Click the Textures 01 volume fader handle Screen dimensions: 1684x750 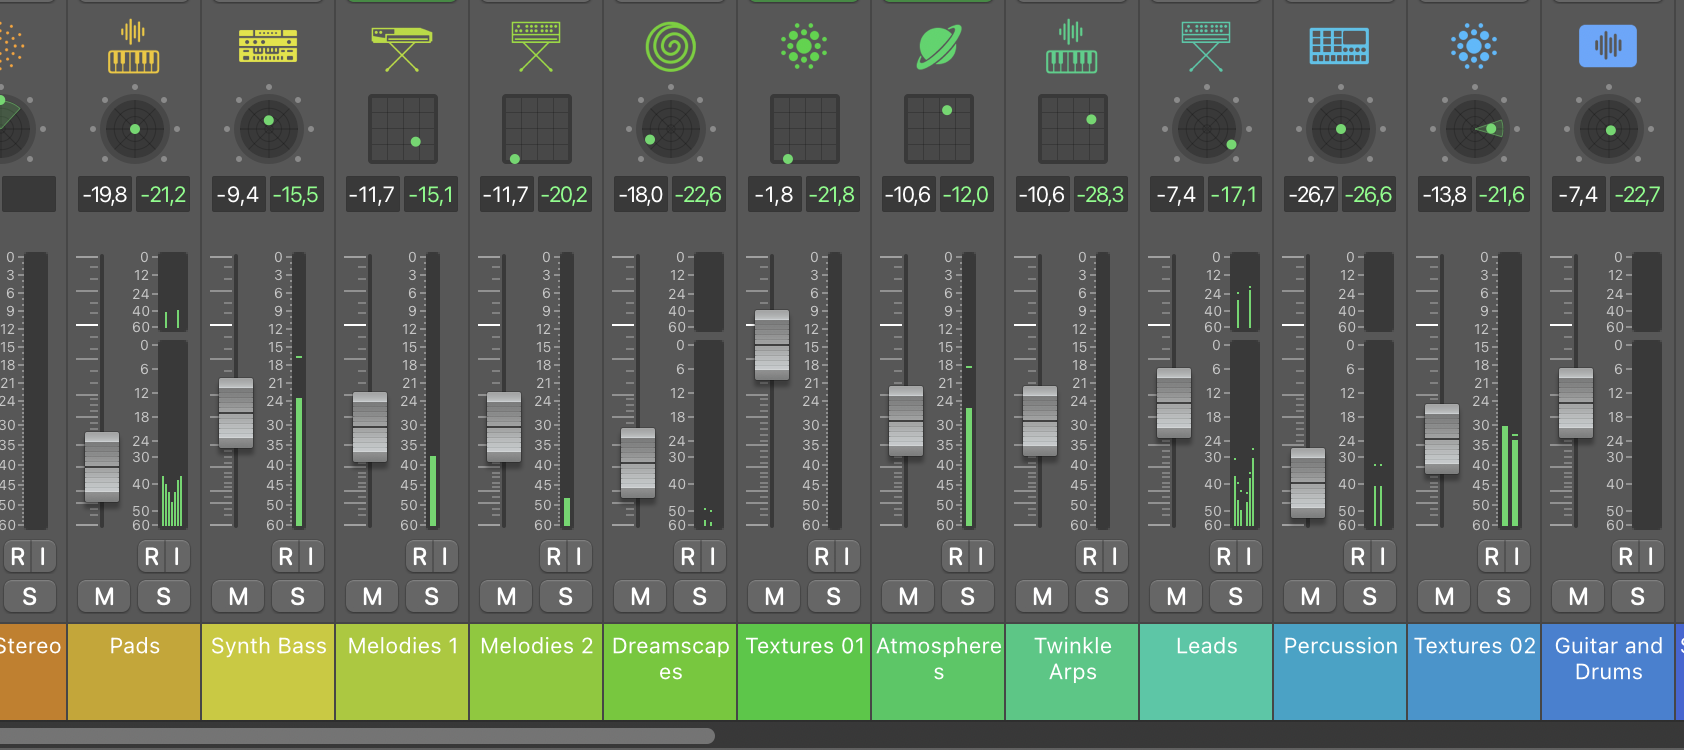[772, 345]
